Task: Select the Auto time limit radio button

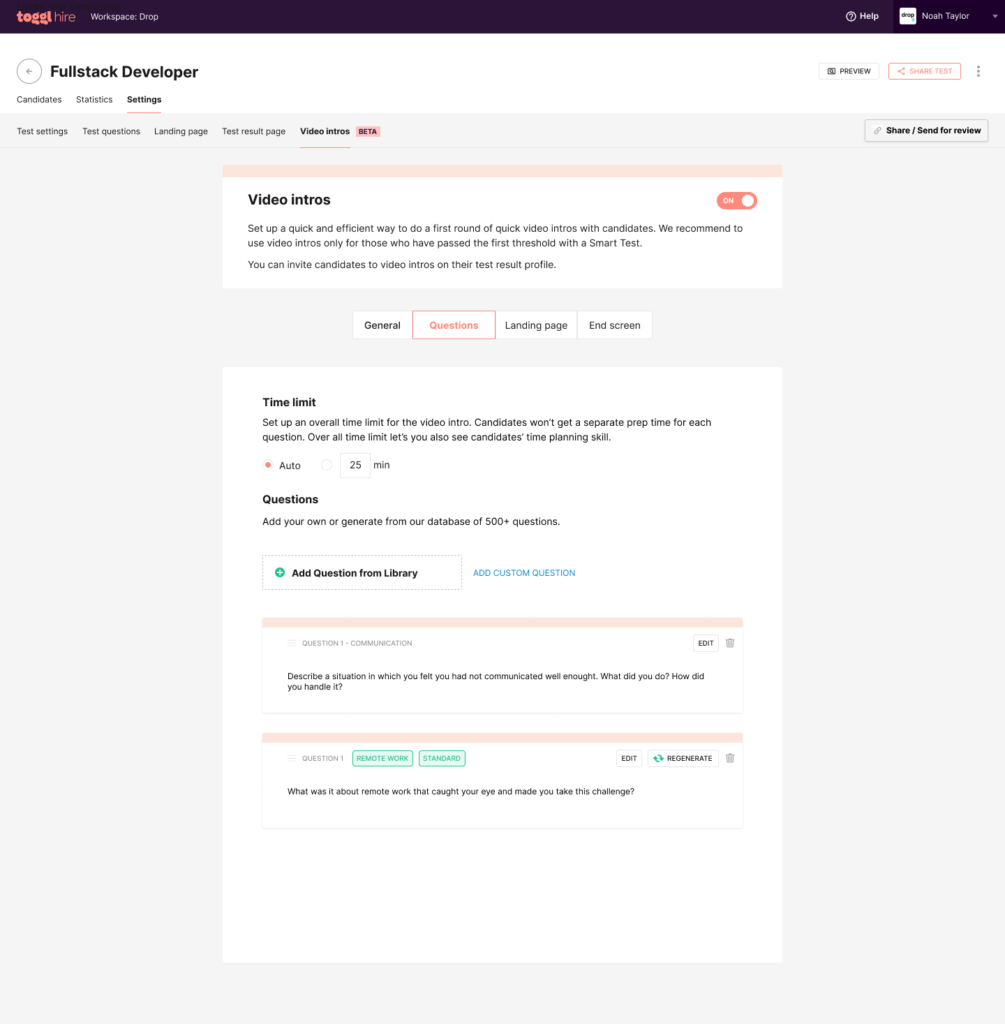Action: [268, 465]
